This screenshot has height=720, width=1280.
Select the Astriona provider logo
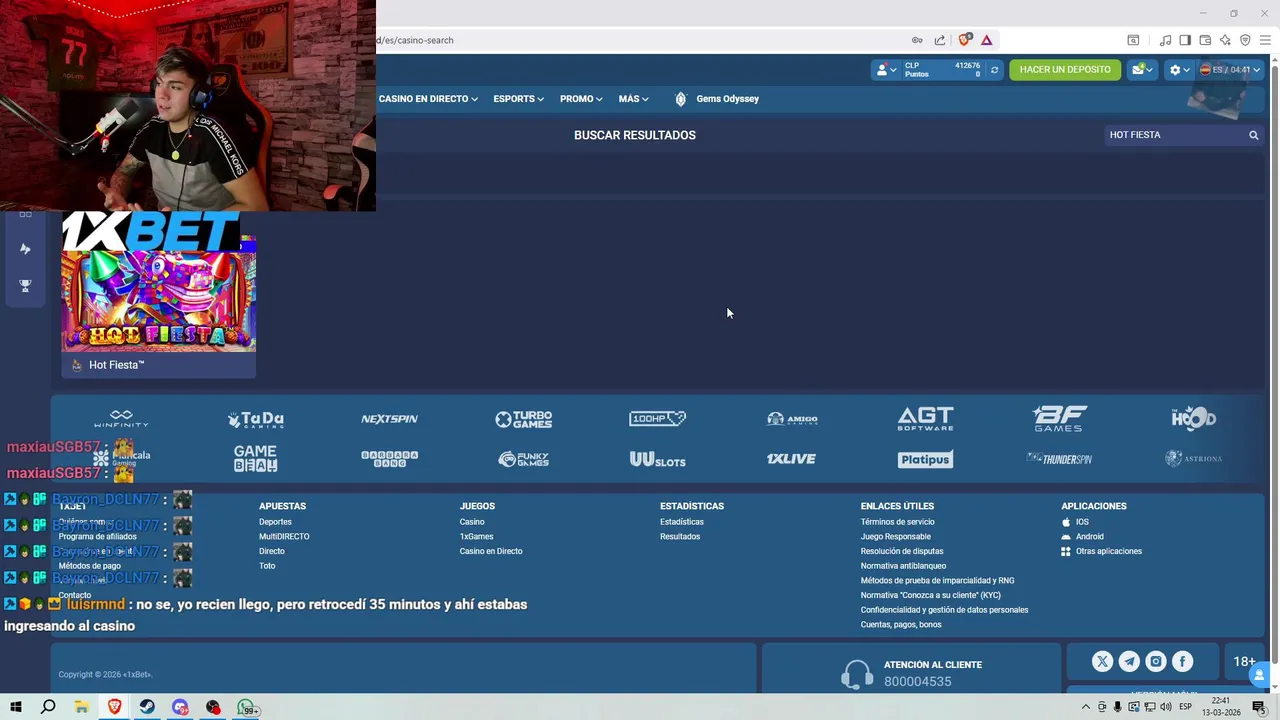pos(1193,459)
